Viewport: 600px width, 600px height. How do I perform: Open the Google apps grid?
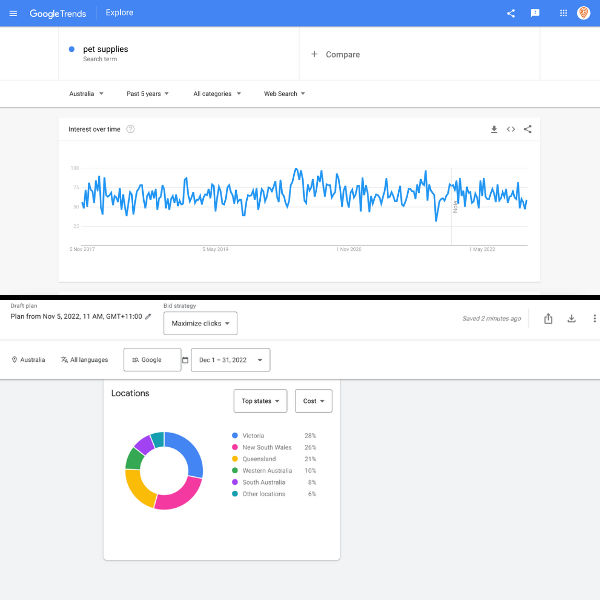[x=563, y=13]
